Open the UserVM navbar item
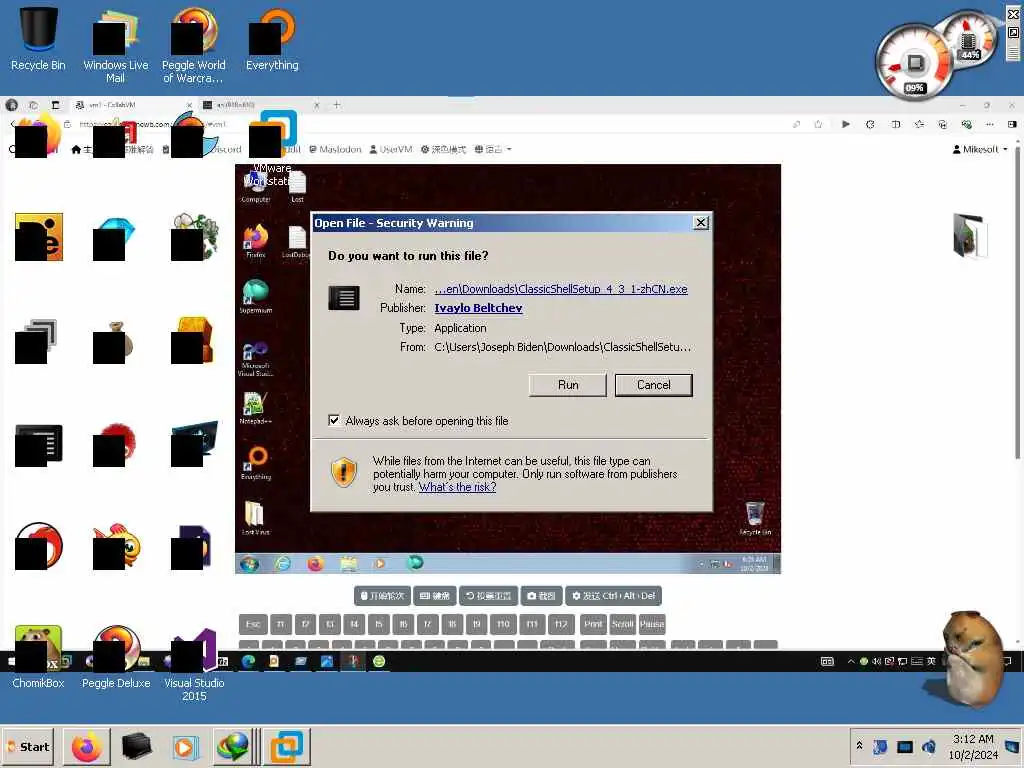Viewport: 1024px width, 768px height. (391, 149)
